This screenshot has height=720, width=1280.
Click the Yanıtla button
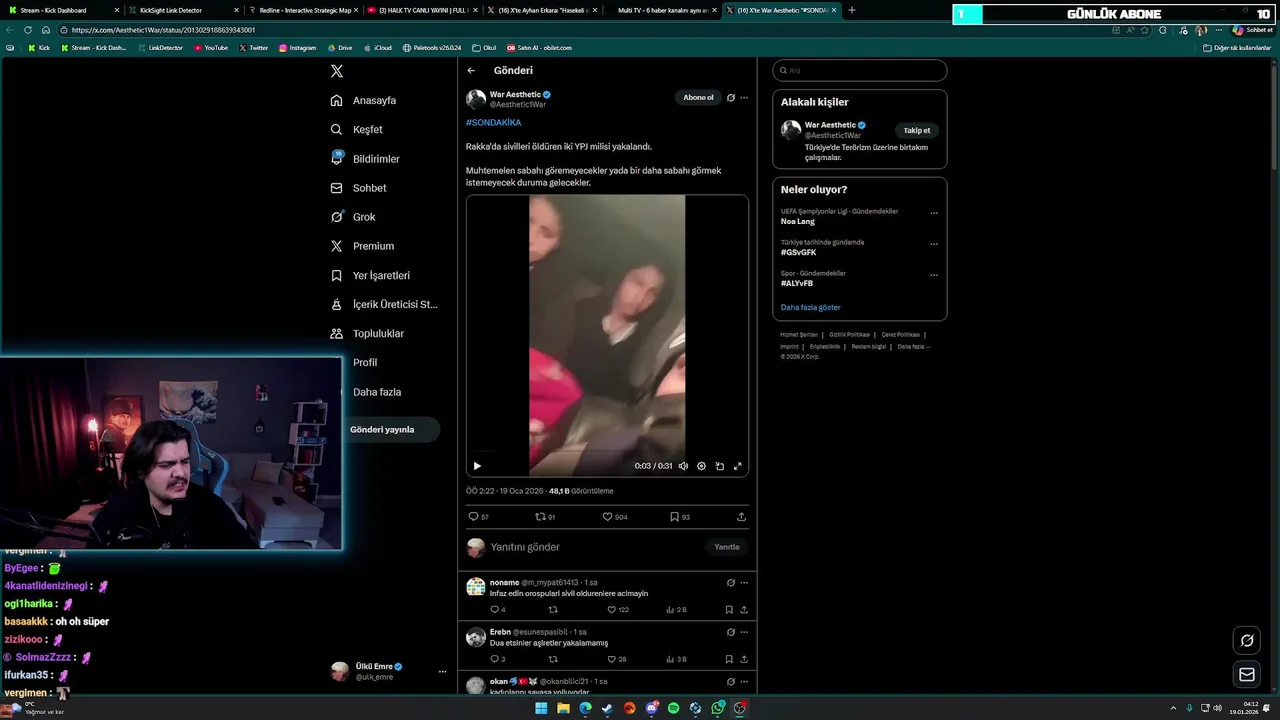(727, 547)
